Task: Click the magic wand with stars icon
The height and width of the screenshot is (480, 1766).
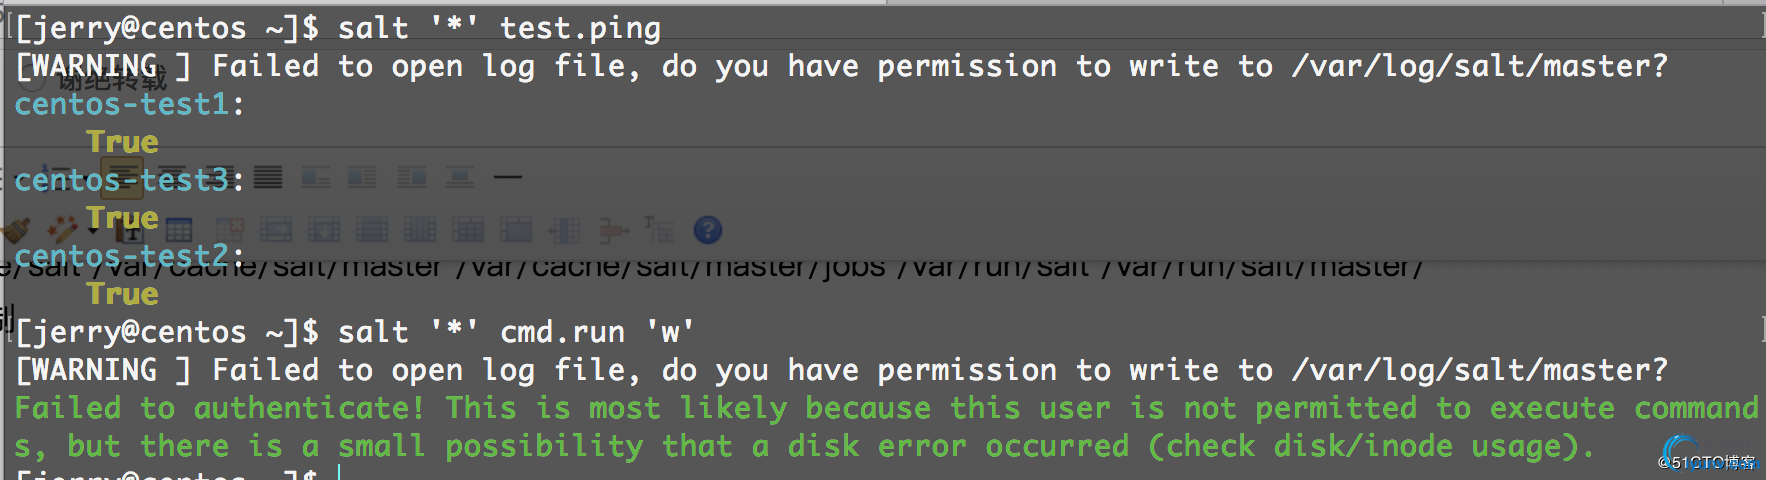Action: (x=62, y=230)
